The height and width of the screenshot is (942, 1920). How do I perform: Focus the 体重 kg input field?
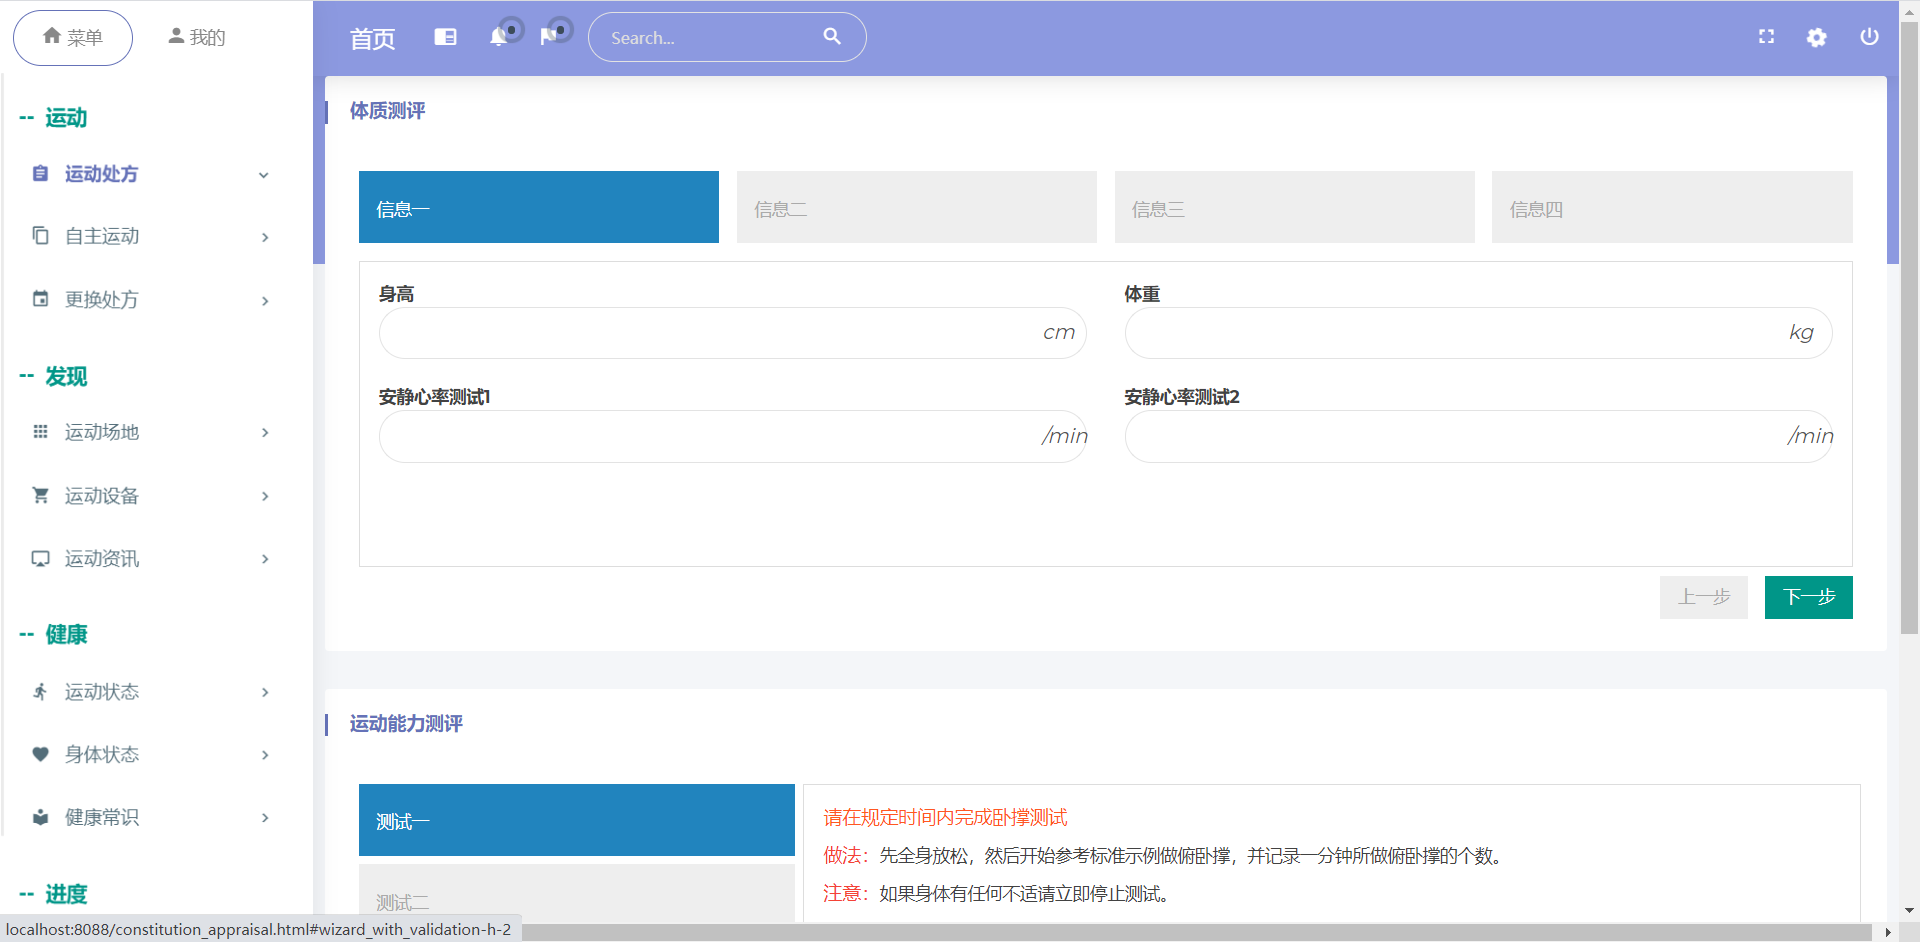1478,333
